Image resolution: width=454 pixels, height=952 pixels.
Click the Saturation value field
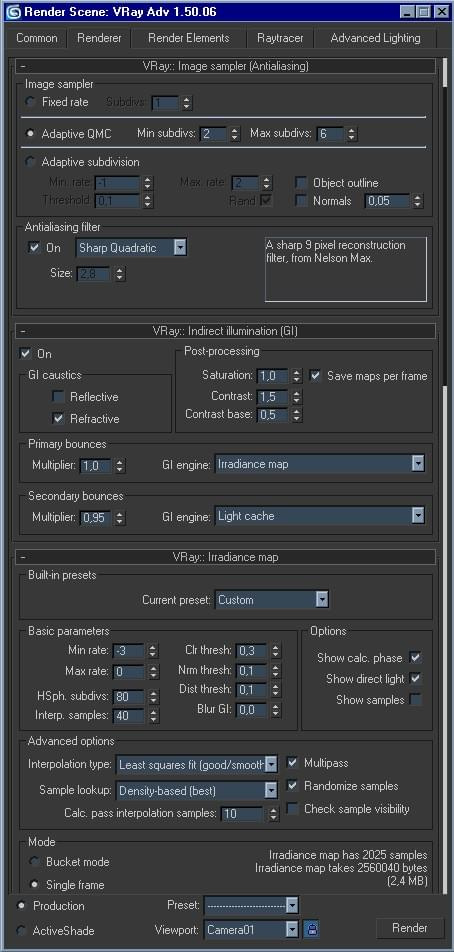[x=273, y=376]
